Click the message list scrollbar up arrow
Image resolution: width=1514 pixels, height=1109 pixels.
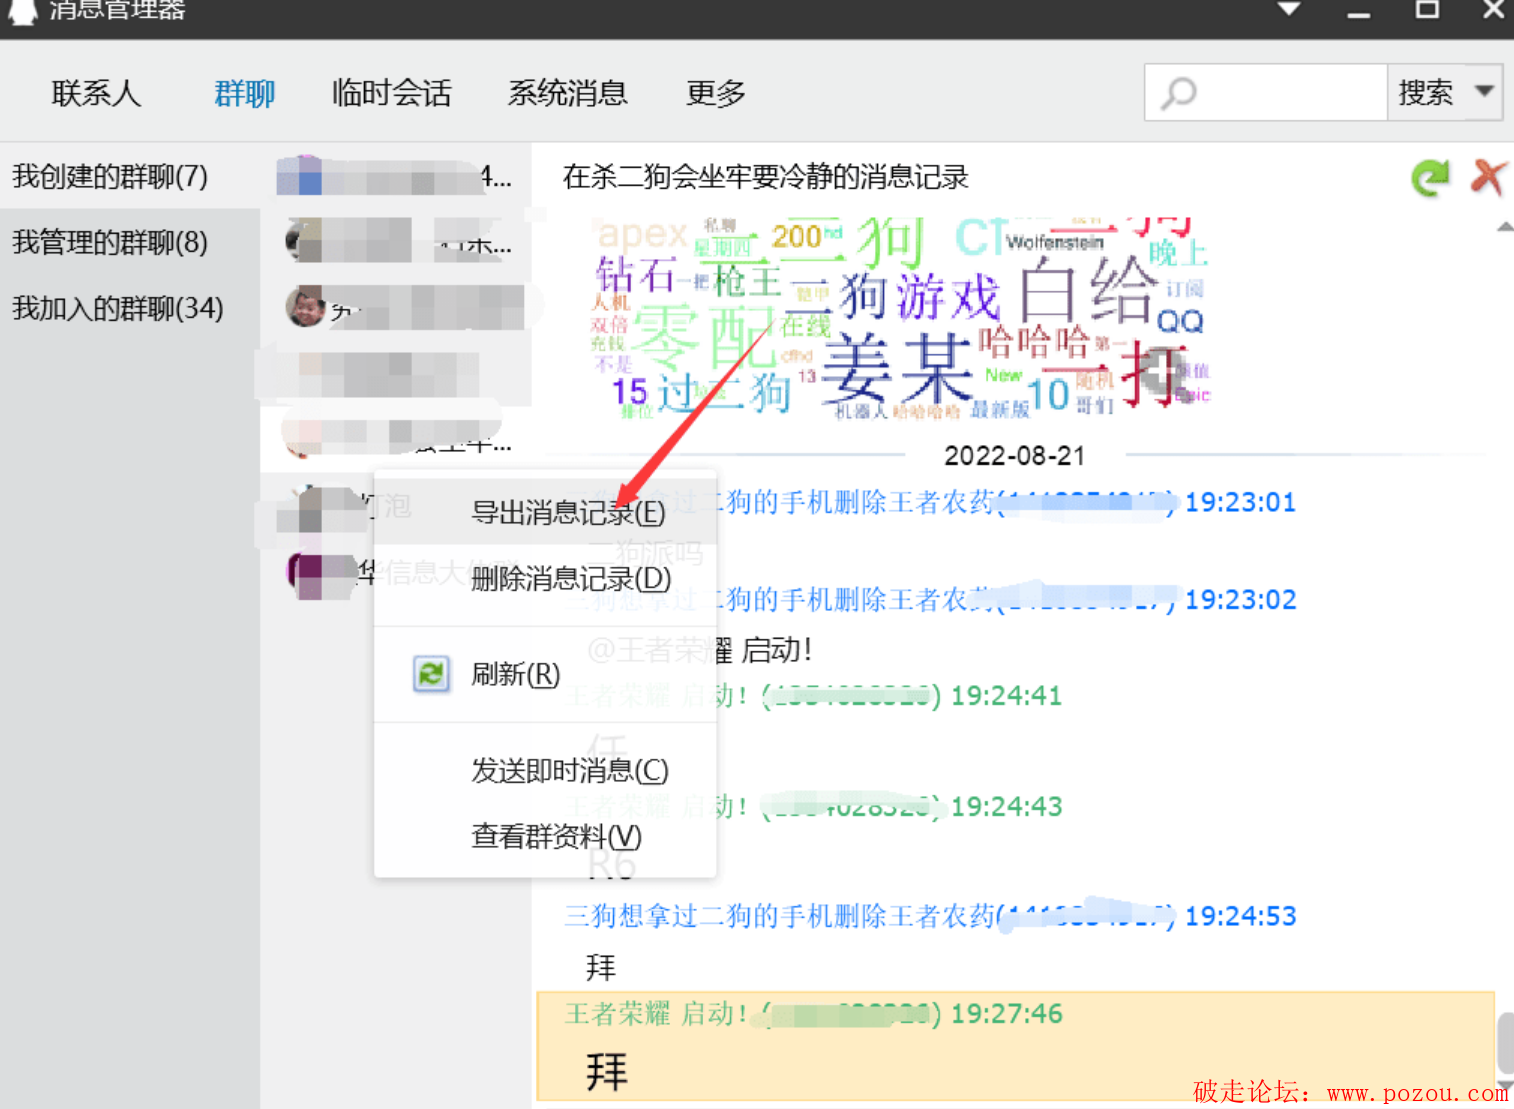point(1505,227)
